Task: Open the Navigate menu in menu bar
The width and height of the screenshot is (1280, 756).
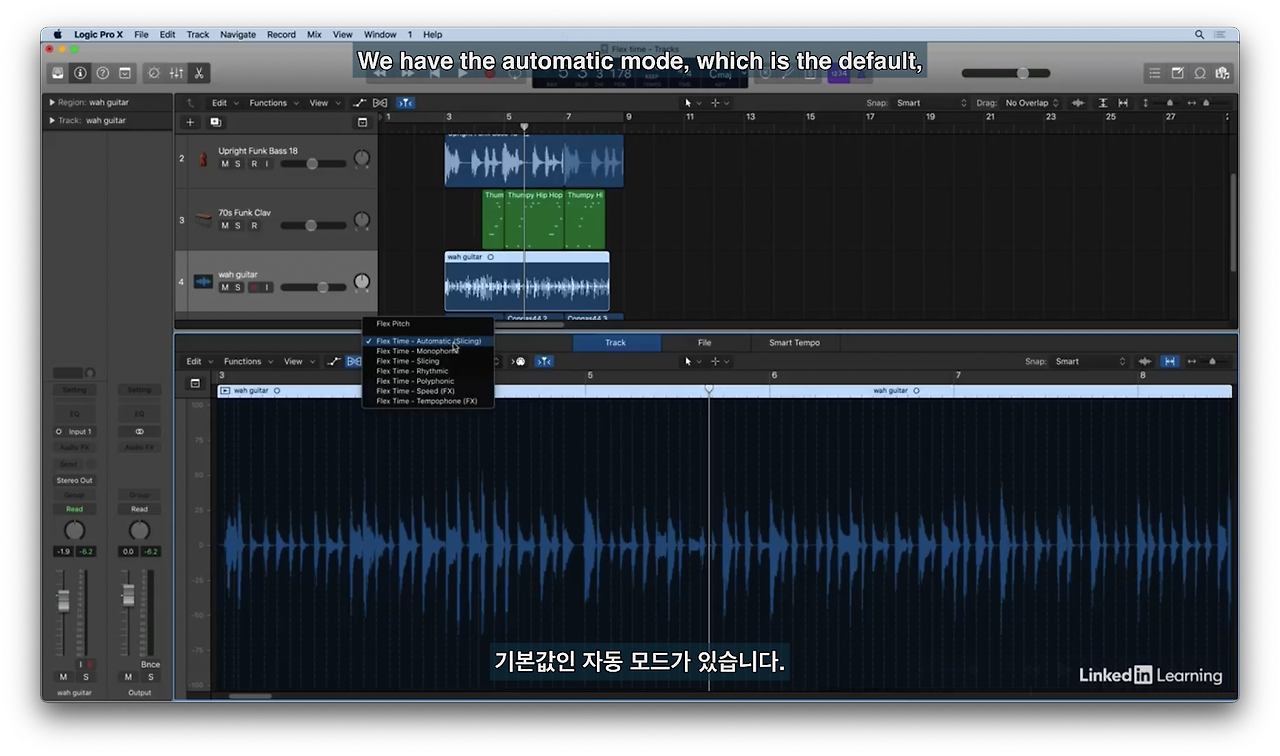Action: click(x=238, y=34)
